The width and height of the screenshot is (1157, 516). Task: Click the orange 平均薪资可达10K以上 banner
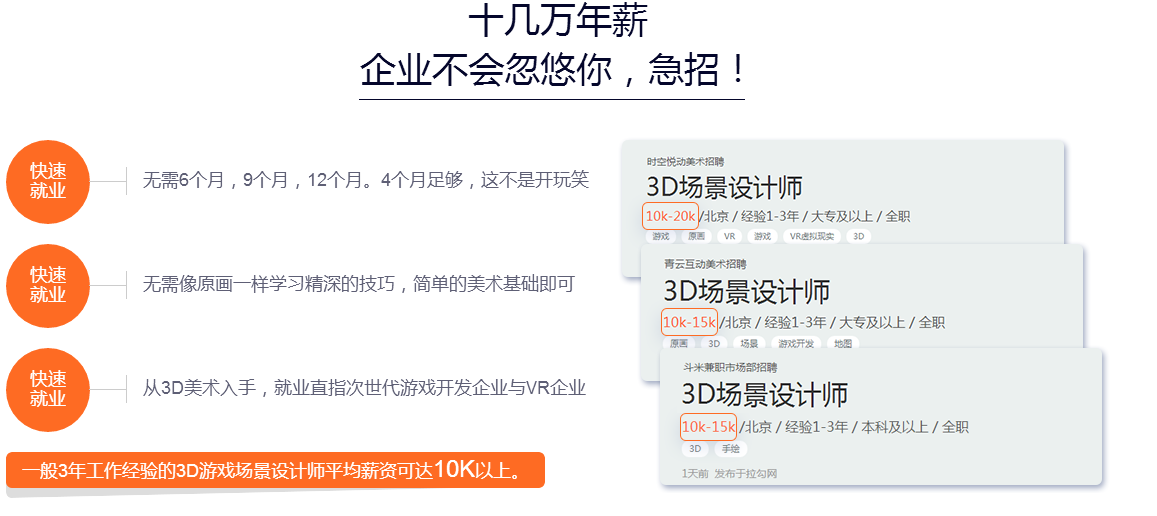point(275,469)
